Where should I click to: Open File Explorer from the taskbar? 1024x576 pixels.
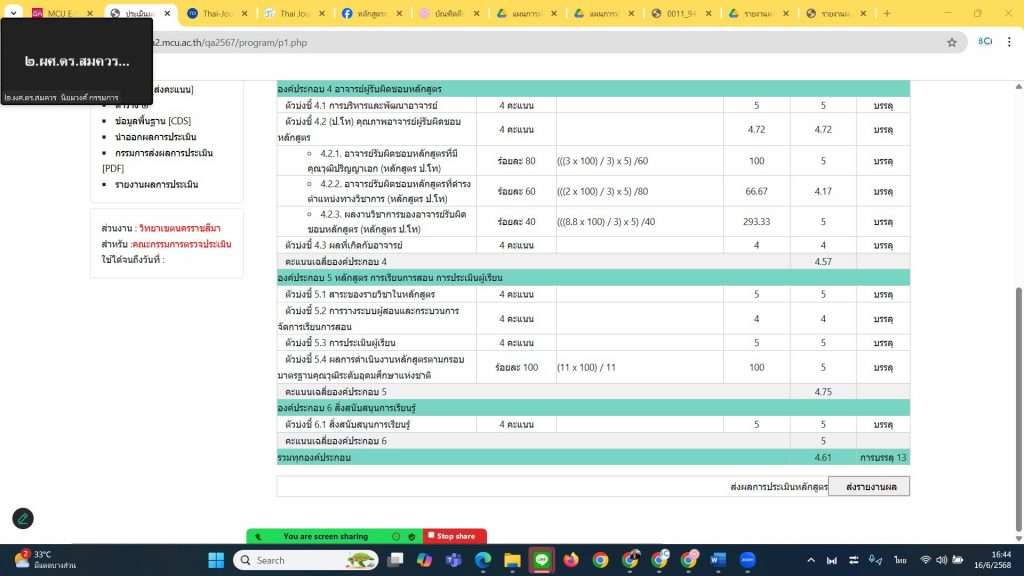click(513, 560)
